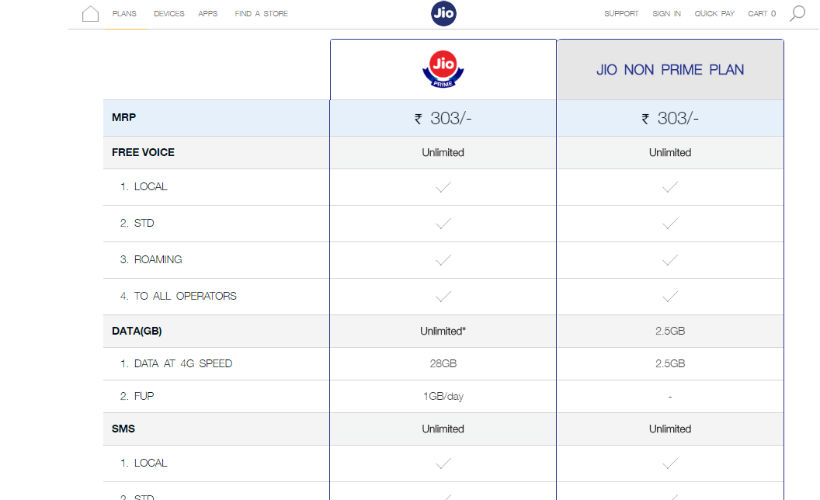This screenshot has width=820, height=500.
Task: Click Prime checkmark in SMS Local row
Action: 443,463
